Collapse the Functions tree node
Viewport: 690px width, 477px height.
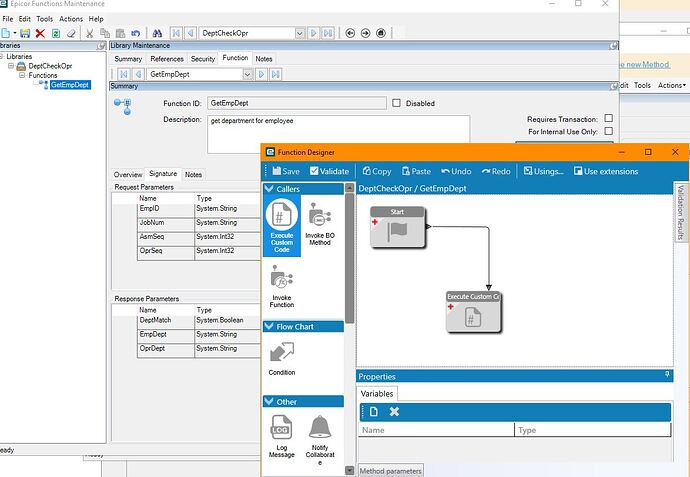coord(22,75)
